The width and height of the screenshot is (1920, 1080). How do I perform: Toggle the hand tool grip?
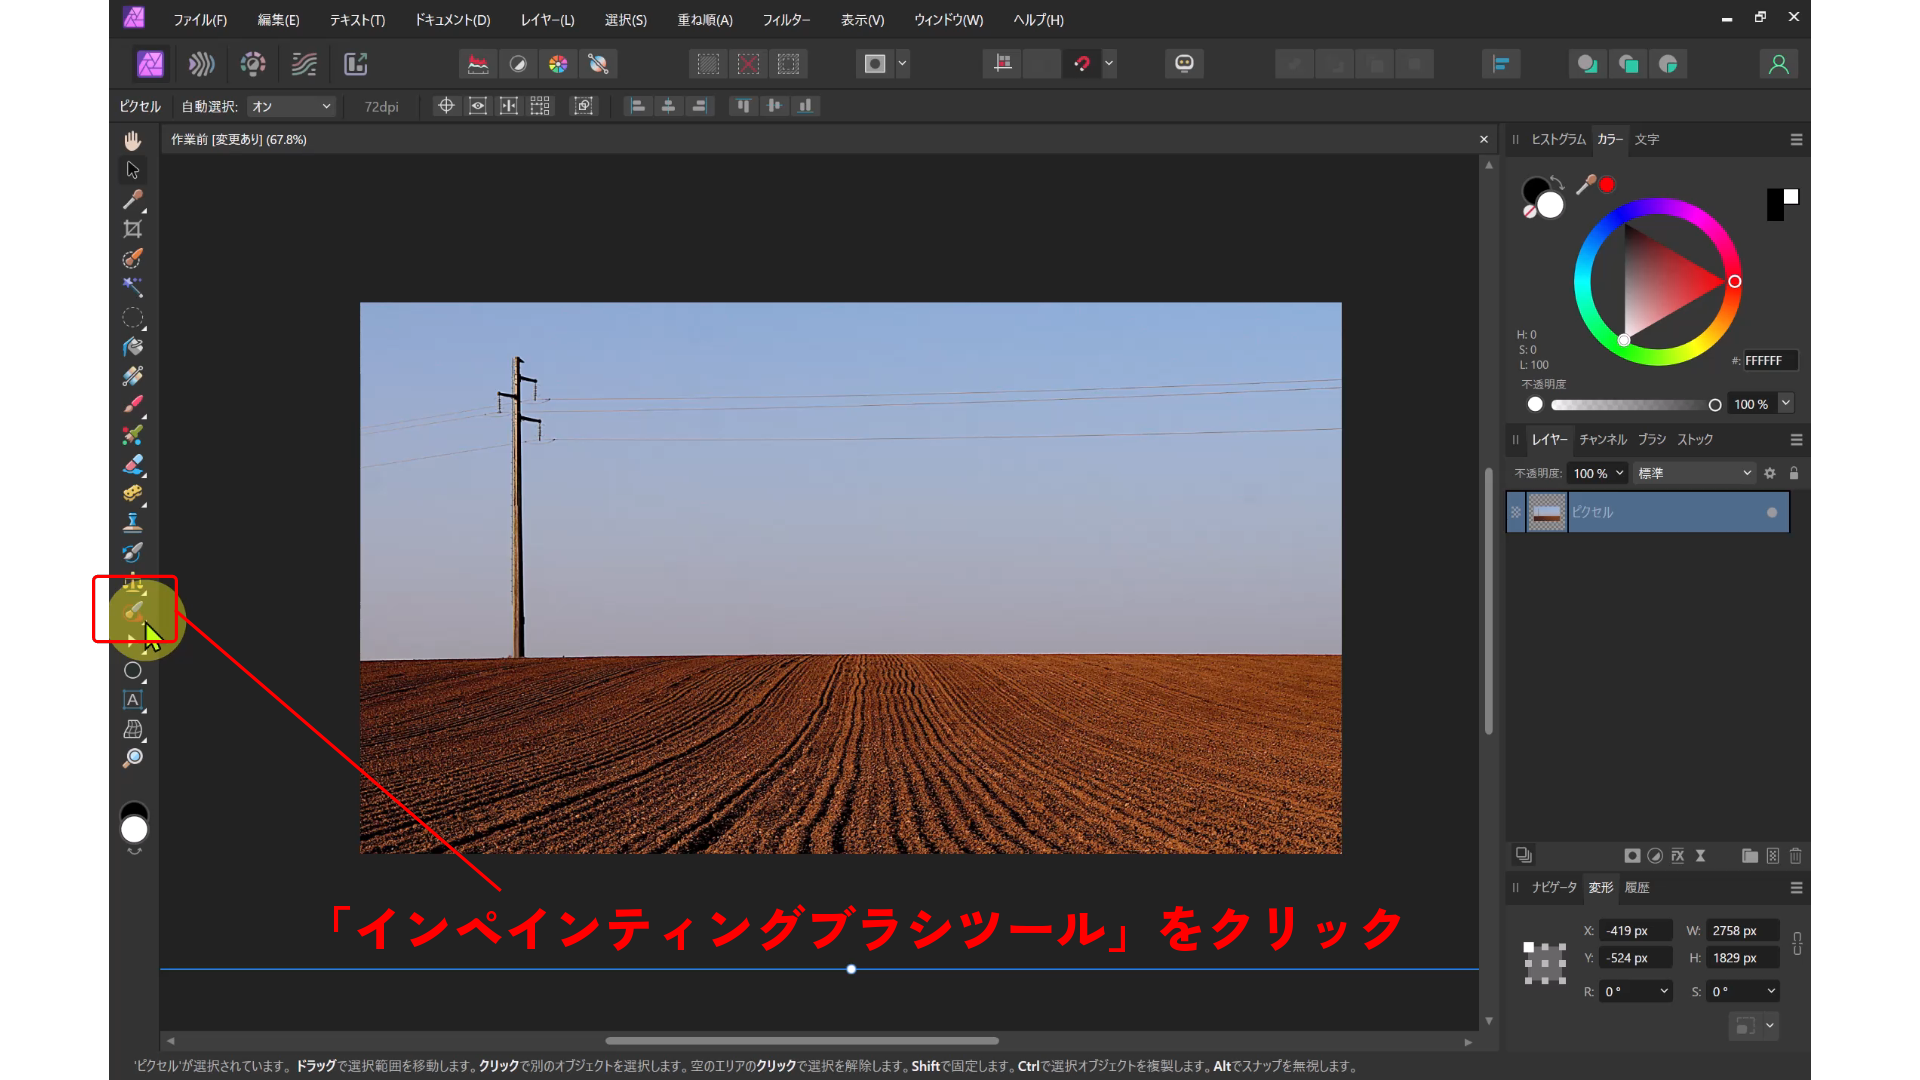(133, 140)
